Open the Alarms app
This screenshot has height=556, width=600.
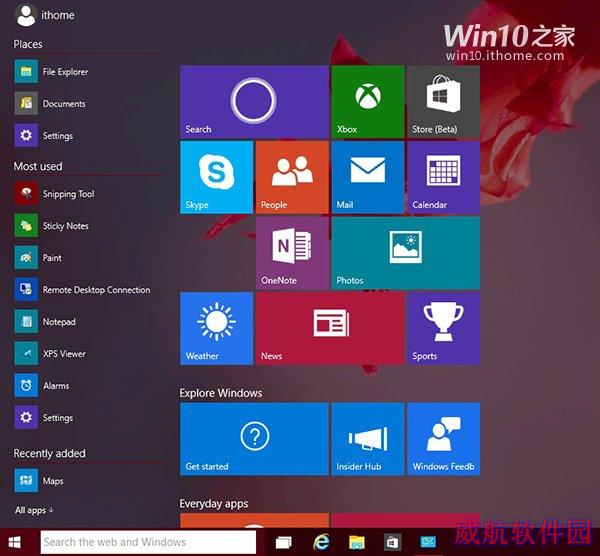[x=42, y=385]
